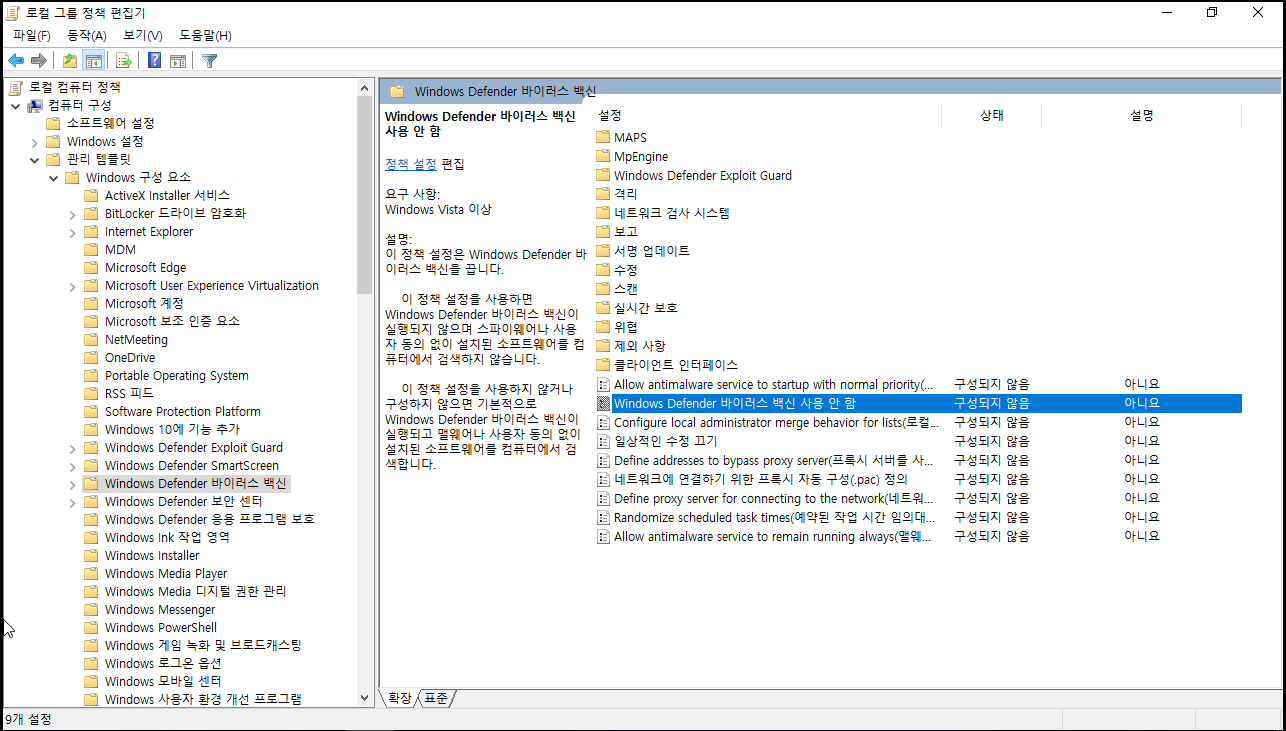The image size is (1286, 731).
Task: Select 'Define proxy server for connecting' policy
Action: pyautogui.click(x=918, y=498)
